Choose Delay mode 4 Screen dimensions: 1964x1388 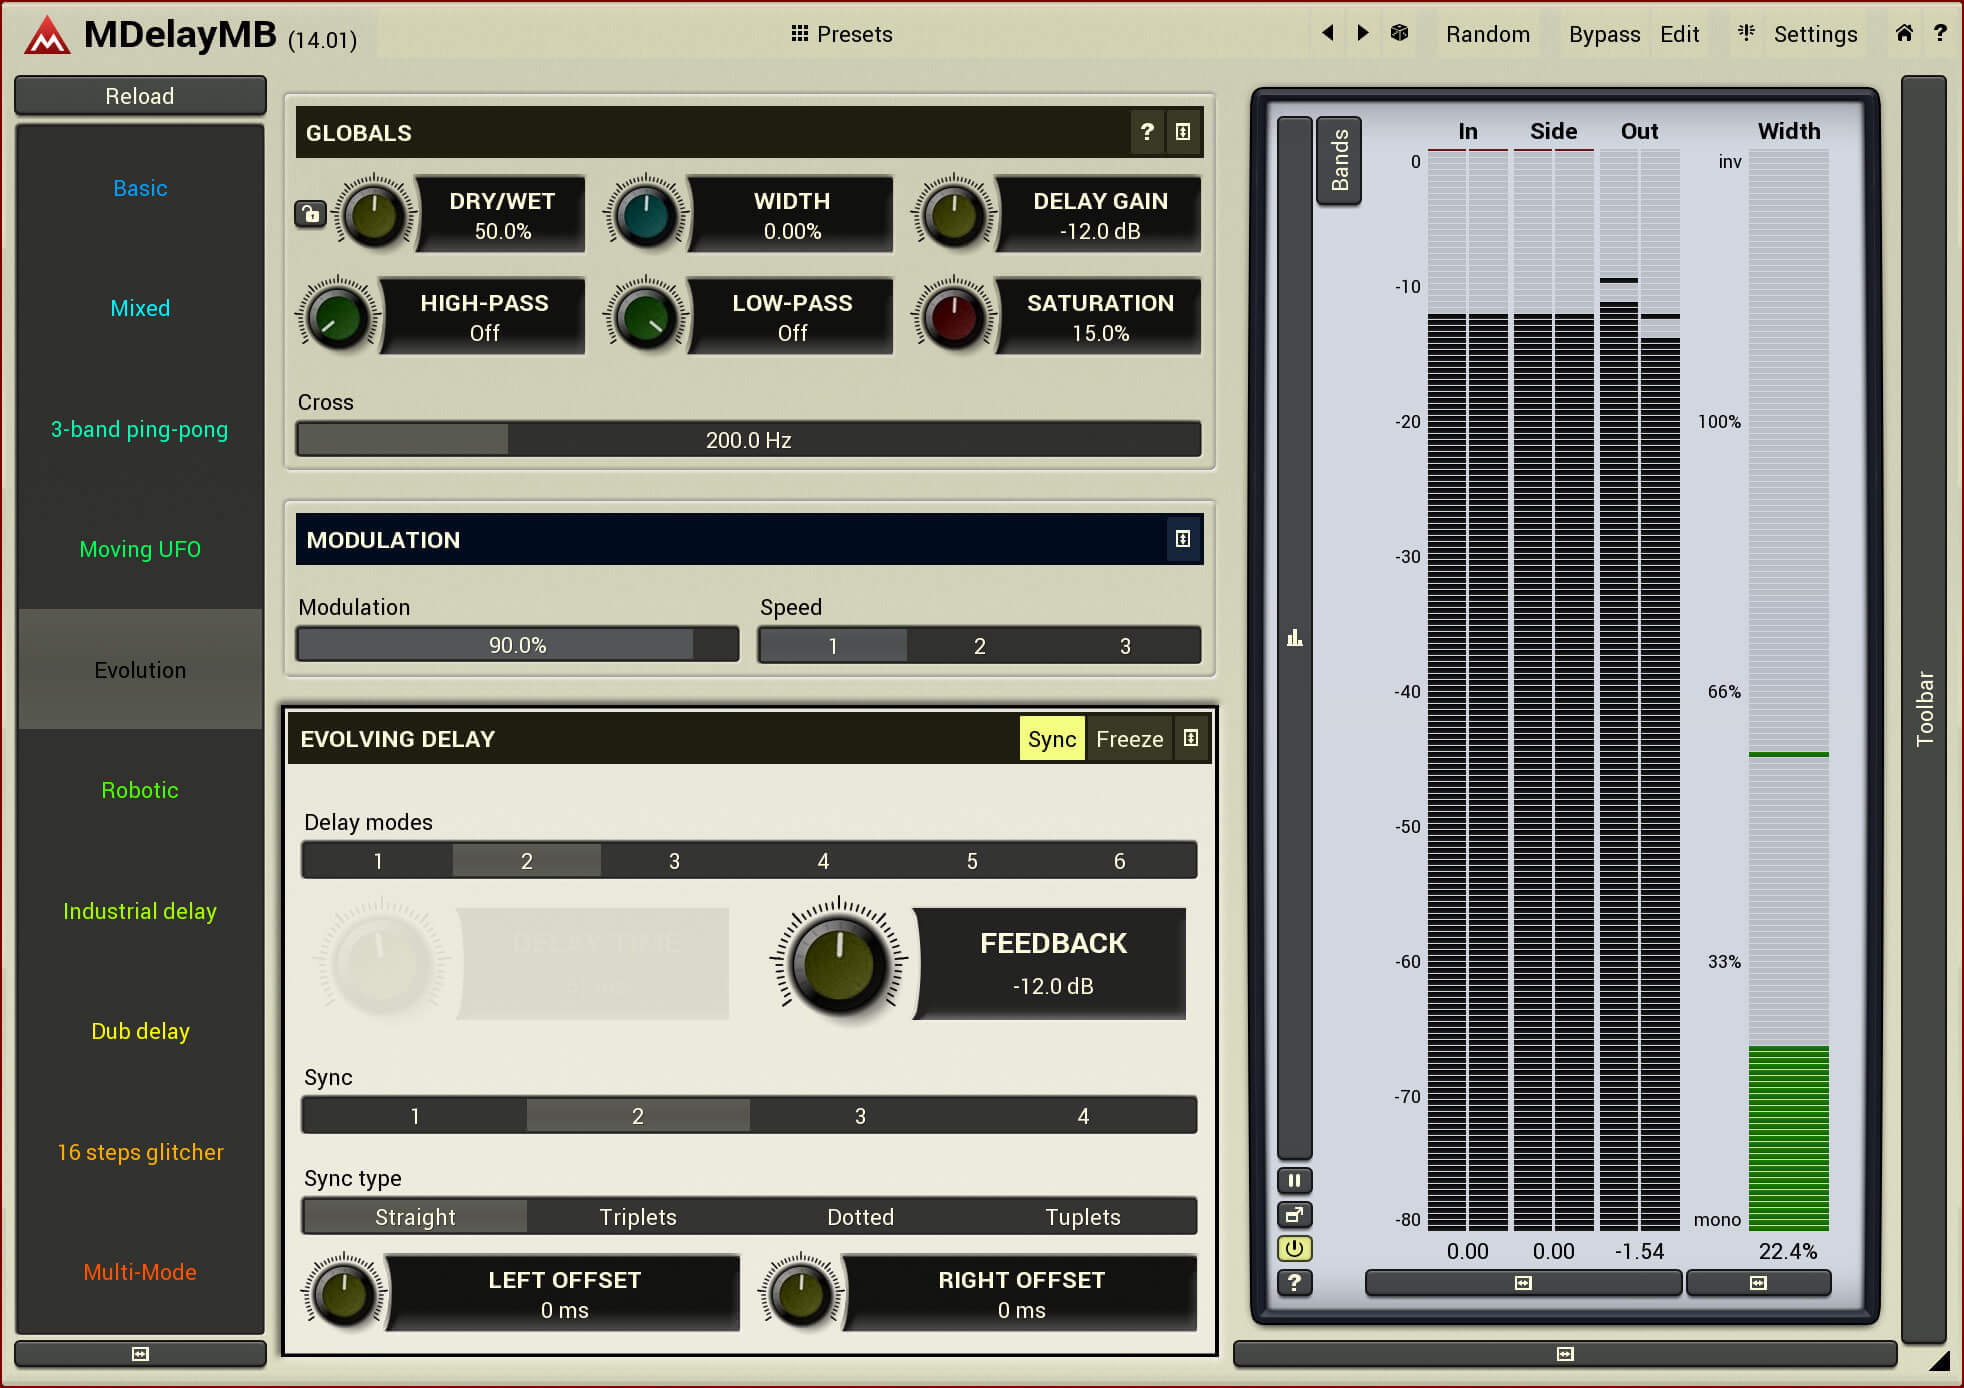pyautogui.click(x=823, y=860)
